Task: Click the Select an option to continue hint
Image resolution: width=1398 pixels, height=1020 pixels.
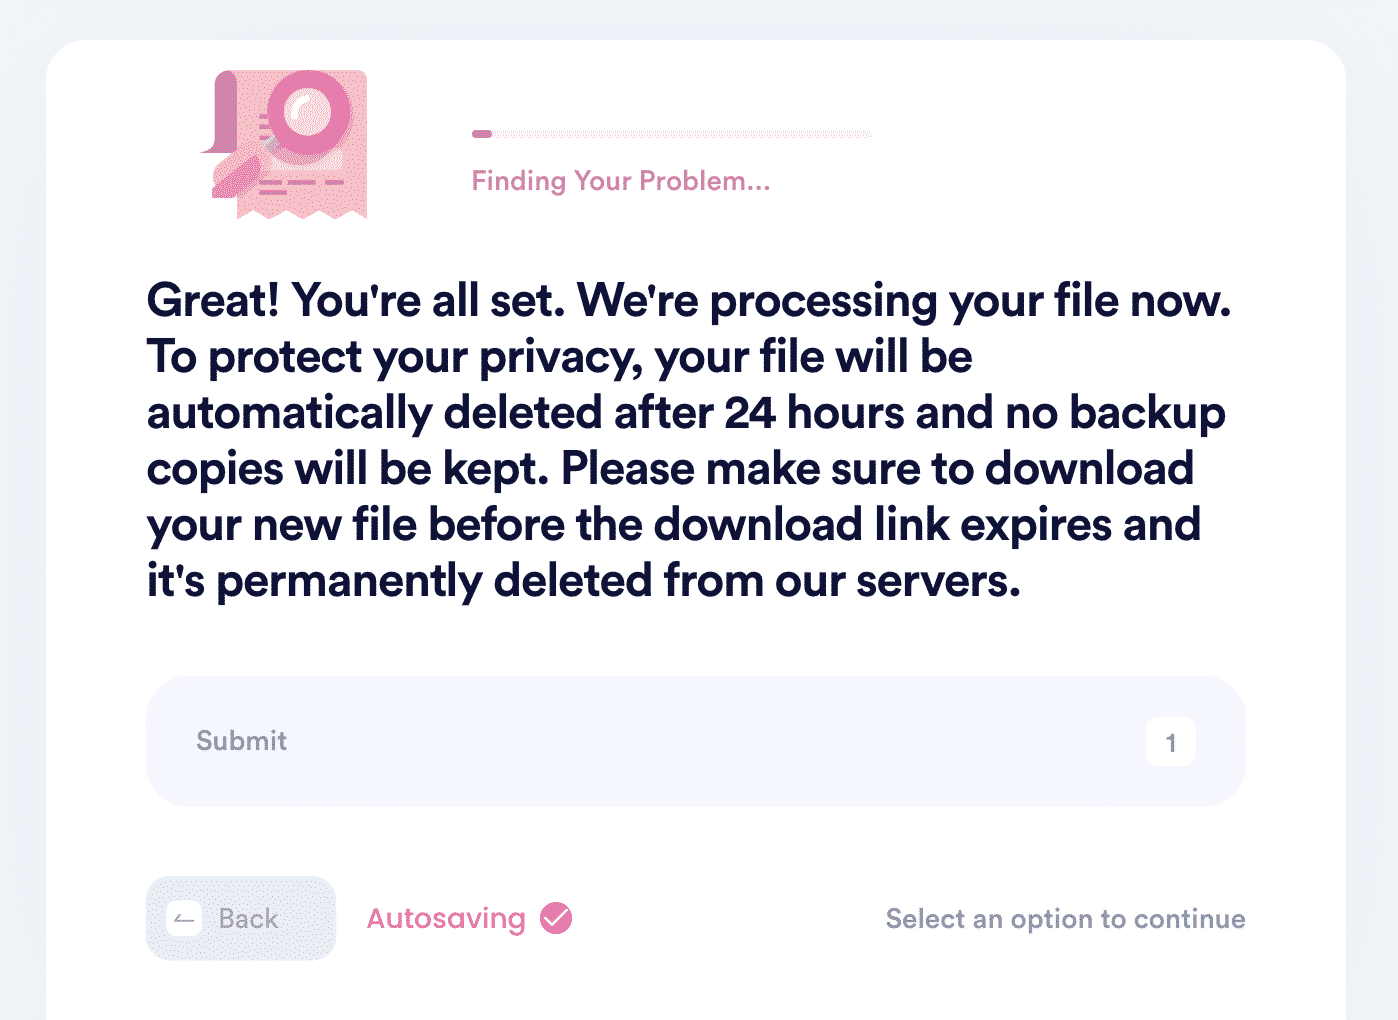Action: (x=1066, y=919)
